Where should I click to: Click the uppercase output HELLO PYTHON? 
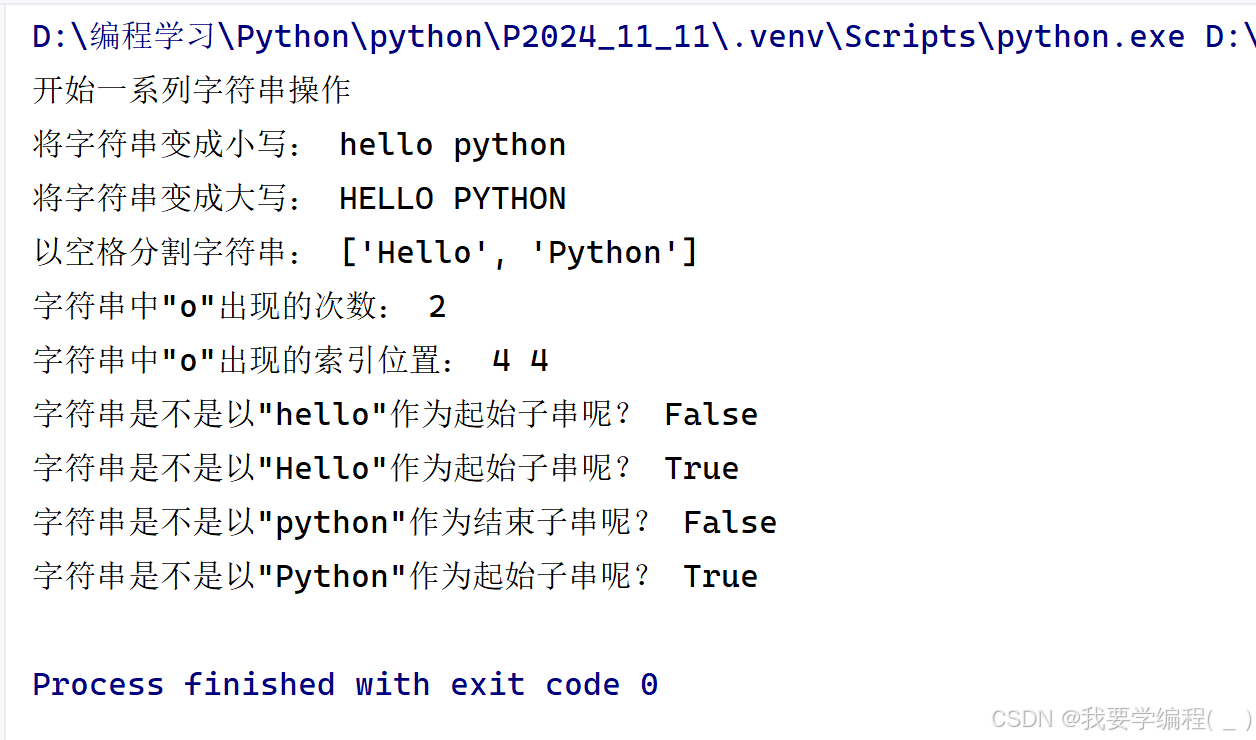pyautogui.click(x=452, y=199)
